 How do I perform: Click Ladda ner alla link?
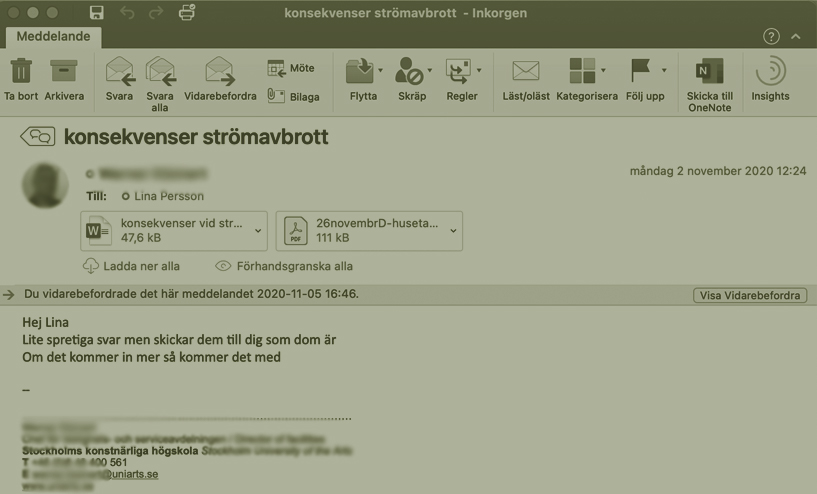tap(132, 266)
